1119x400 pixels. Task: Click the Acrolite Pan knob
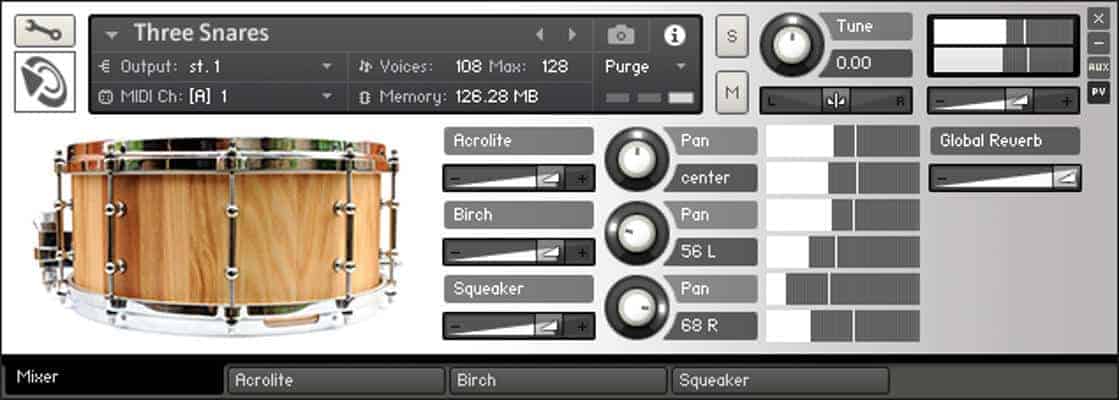[636, 159]
